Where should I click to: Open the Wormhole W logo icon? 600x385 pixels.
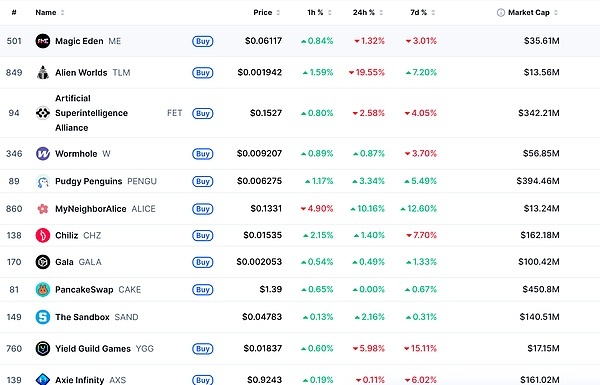pyautogui.click(x=43, y=153)
